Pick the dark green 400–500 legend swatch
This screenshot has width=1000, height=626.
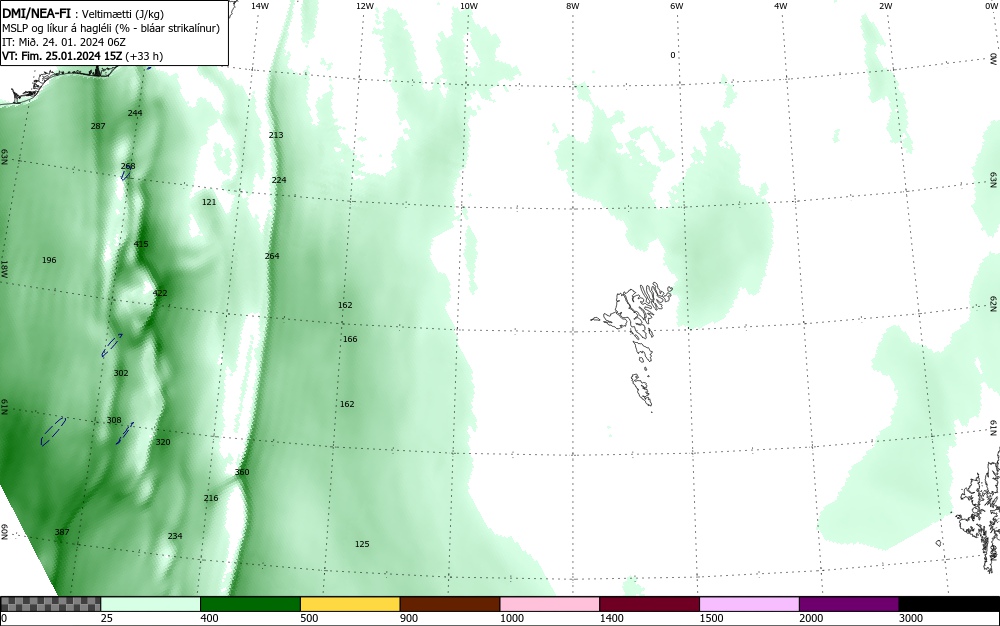[x=250, y=604]
